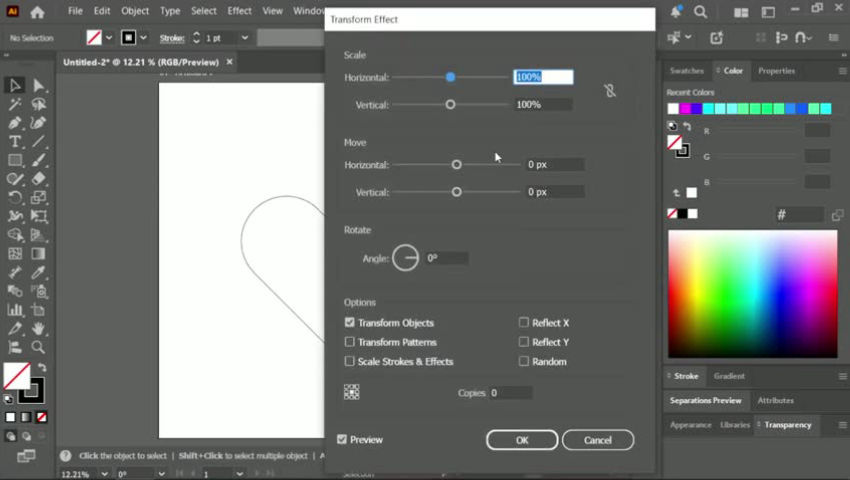Switch to the Properties tab
This screenshot has height=480, width=850.
[x=776, y=71]
